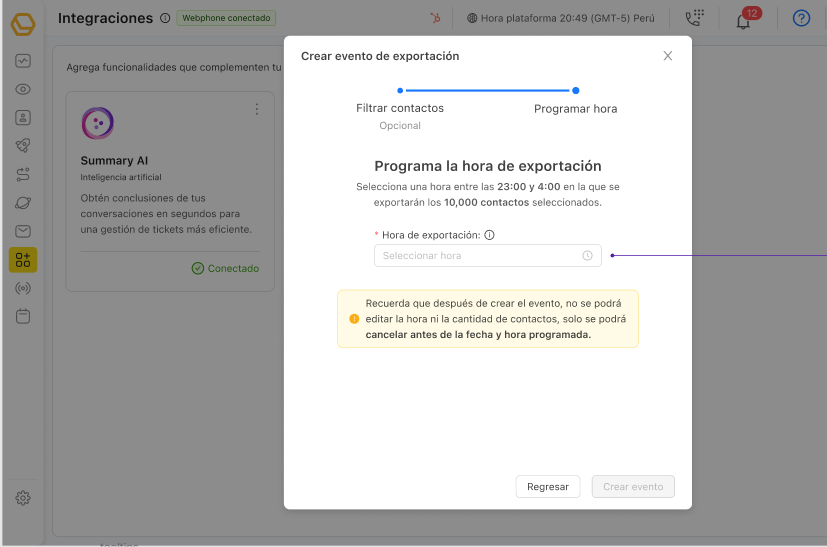Open the webphone dialpad icon

[x=693, y=18]
